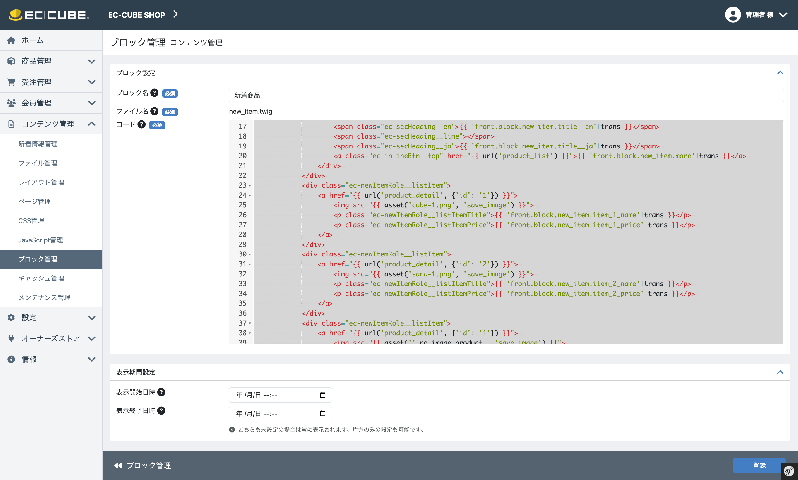Fold code at line 31 arrow
This screenshot has width=798, height=480.
tap(249, 264)
